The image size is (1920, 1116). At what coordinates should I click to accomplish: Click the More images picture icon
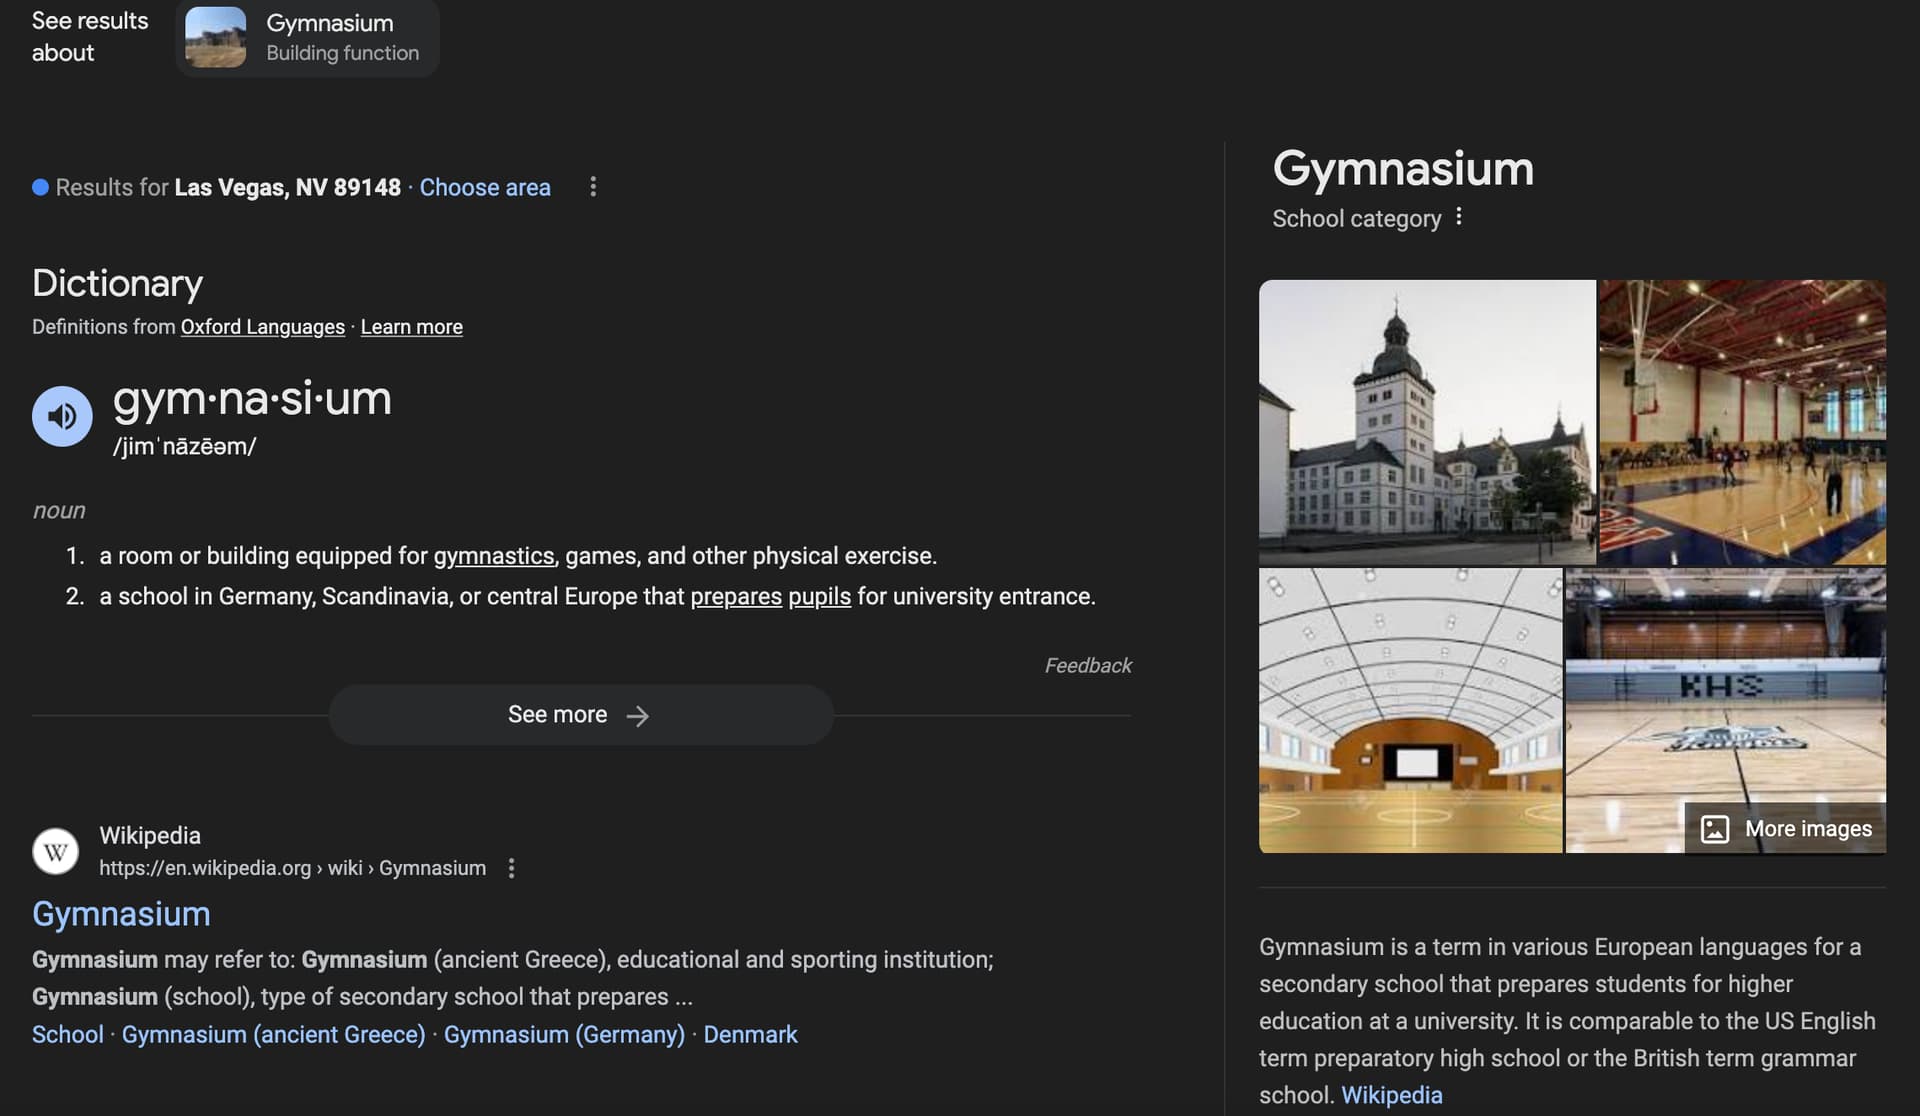coord(1715,829)
